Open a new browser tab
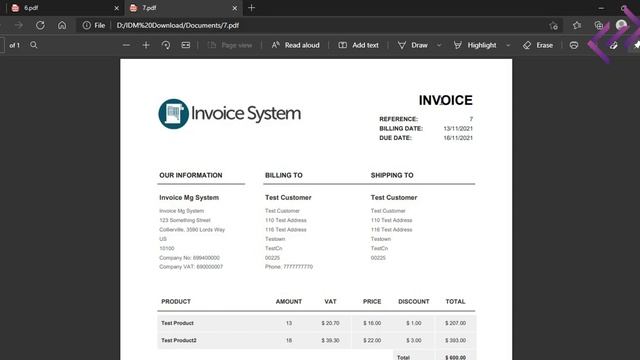The image size is (640, 360). coord(251,8)
